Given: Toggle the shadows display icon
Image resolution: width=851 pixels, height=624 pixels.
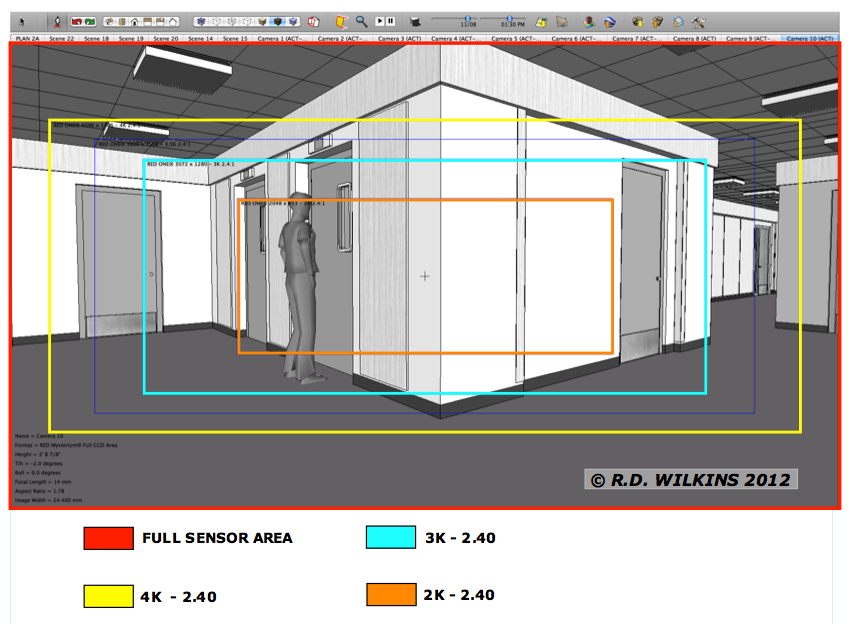Looking at the screenshot, I should (x=415, y=20).
